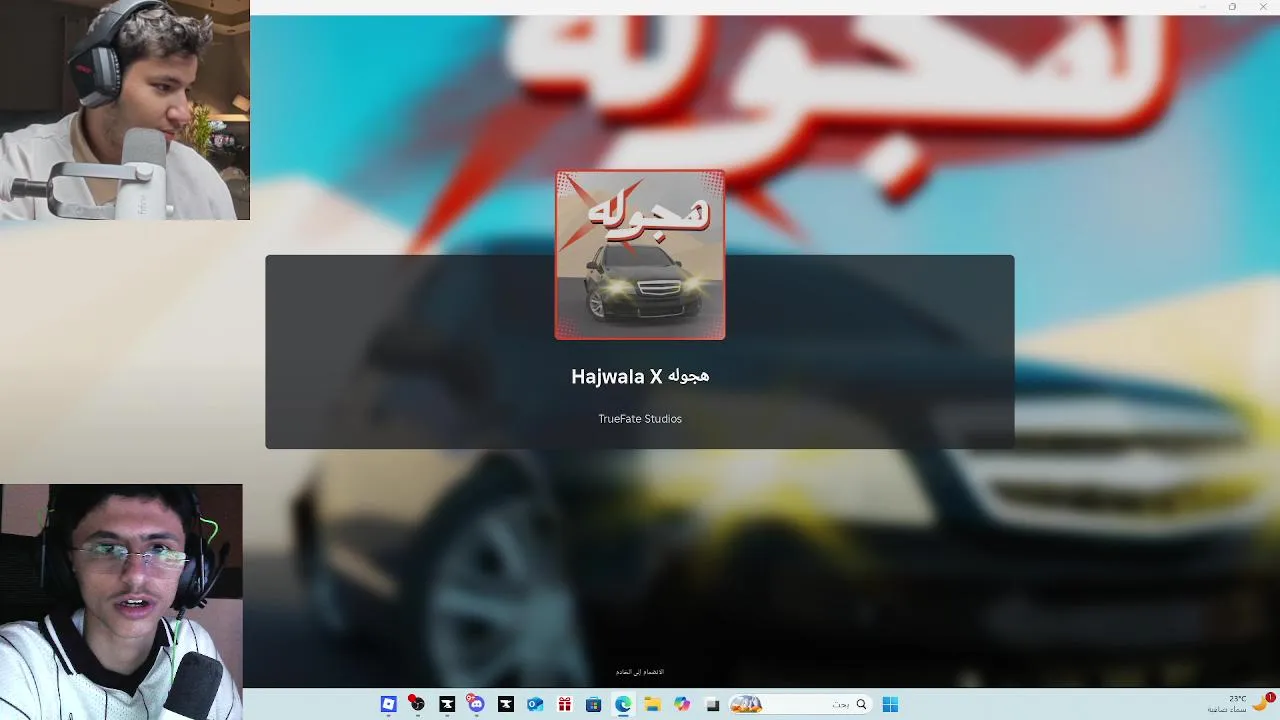
Task: Open the OBS Studio taskbar icon
Action: [417, 704]
